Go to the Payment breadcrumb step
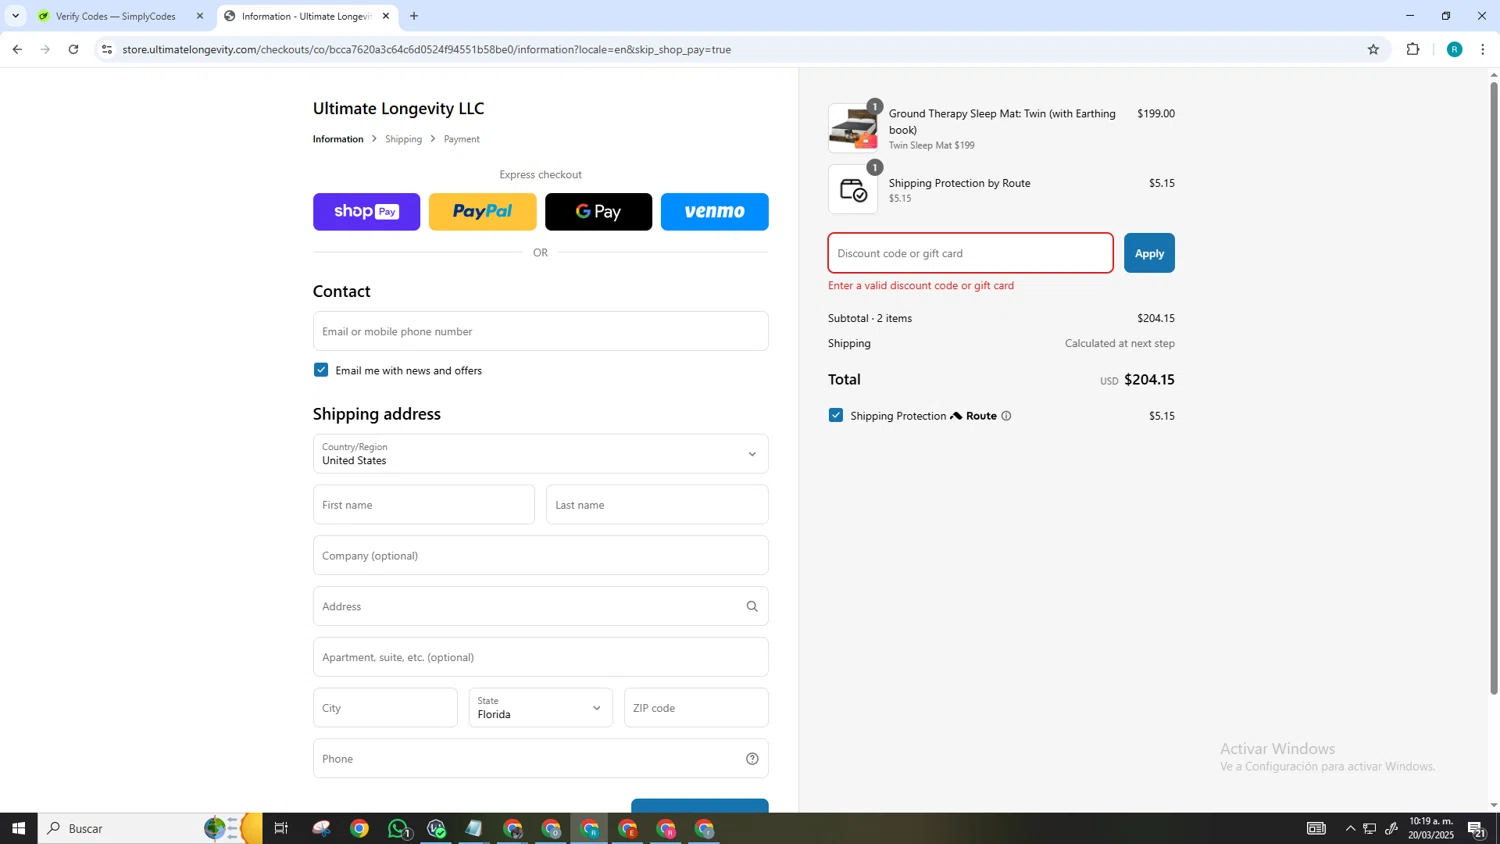Image resolution: width=1500 pixels, height=844 pixels. 462,139
